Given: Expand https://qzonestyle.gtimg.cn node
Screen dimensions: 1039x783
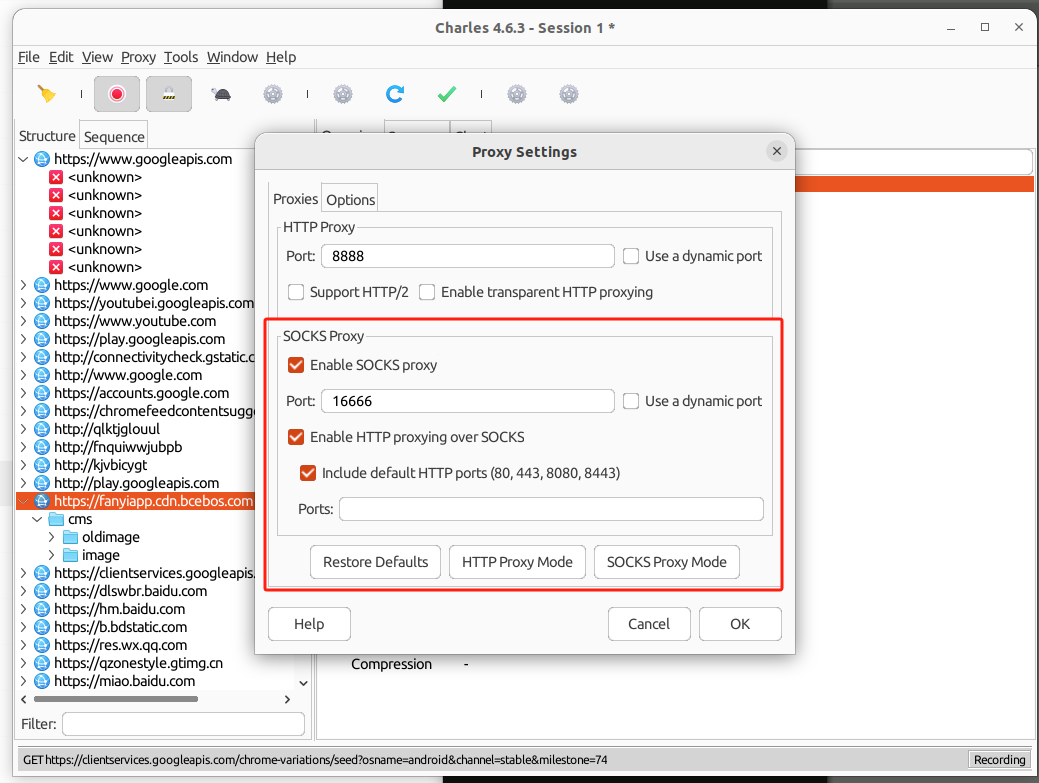Looking at the screenshot, I should 23,663.
